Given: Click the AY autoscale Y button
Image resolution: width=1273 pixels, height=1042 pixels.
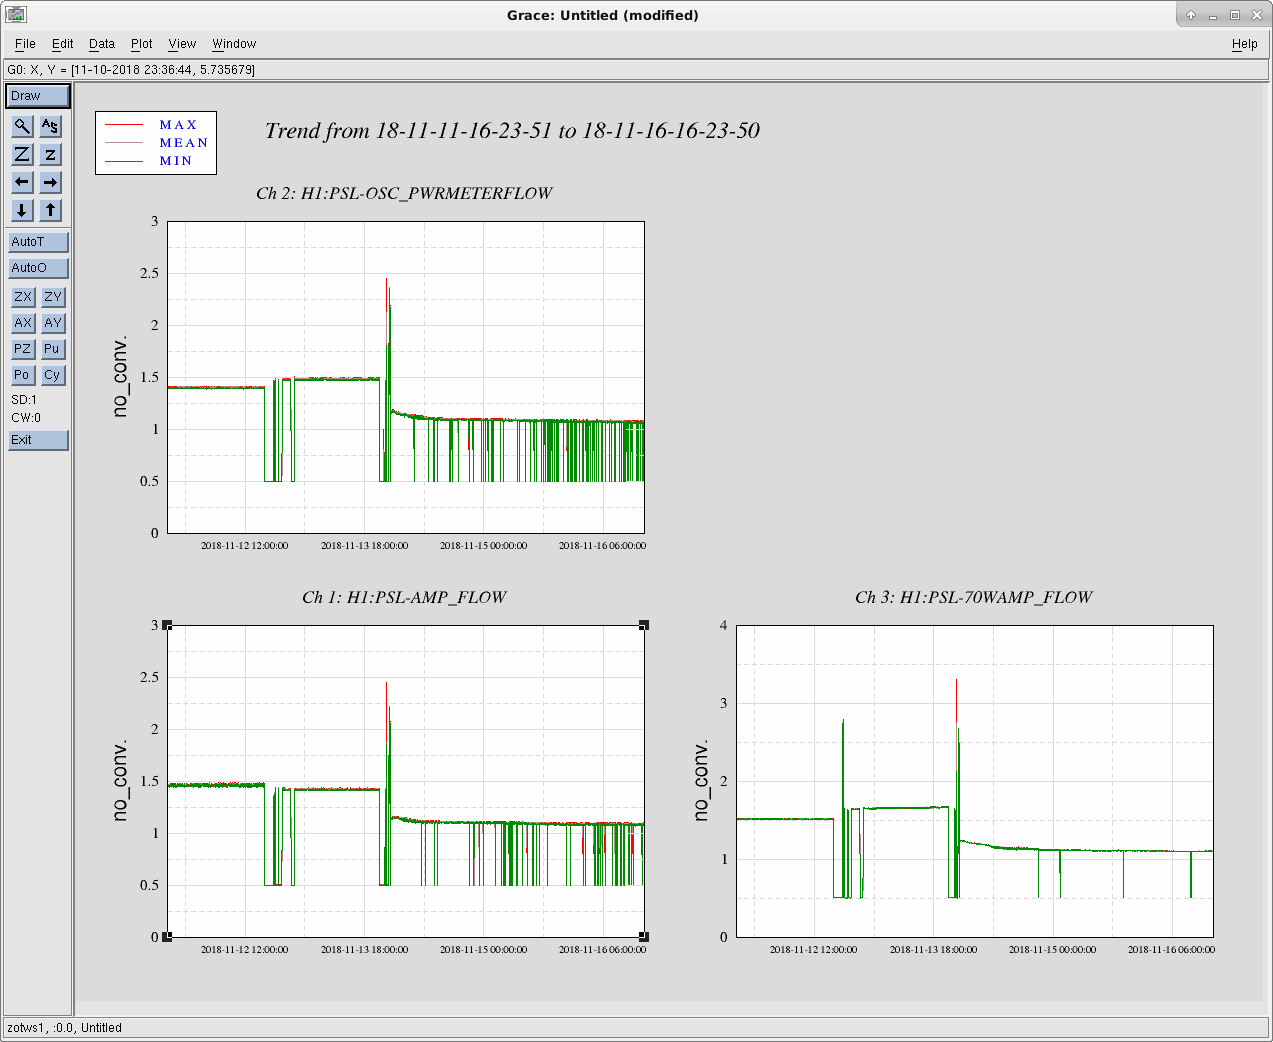Looking at the screenshot, I should click(53, 323).
